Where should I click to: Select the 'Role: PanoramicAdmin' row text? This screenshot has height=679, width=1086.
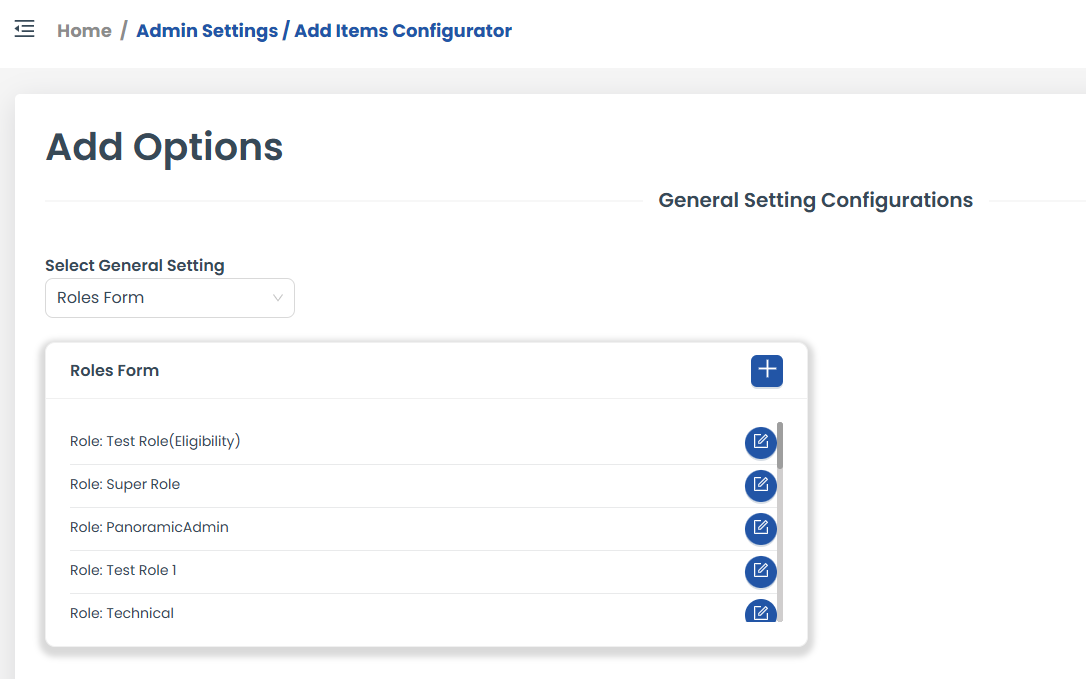point(149,527)
